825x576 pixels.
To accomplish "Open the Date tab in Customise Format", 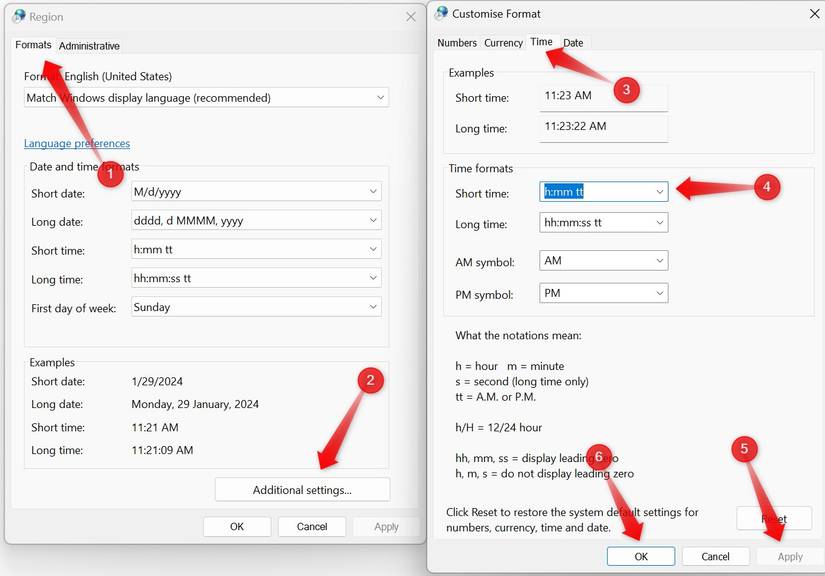I will (x=573, y=43).
